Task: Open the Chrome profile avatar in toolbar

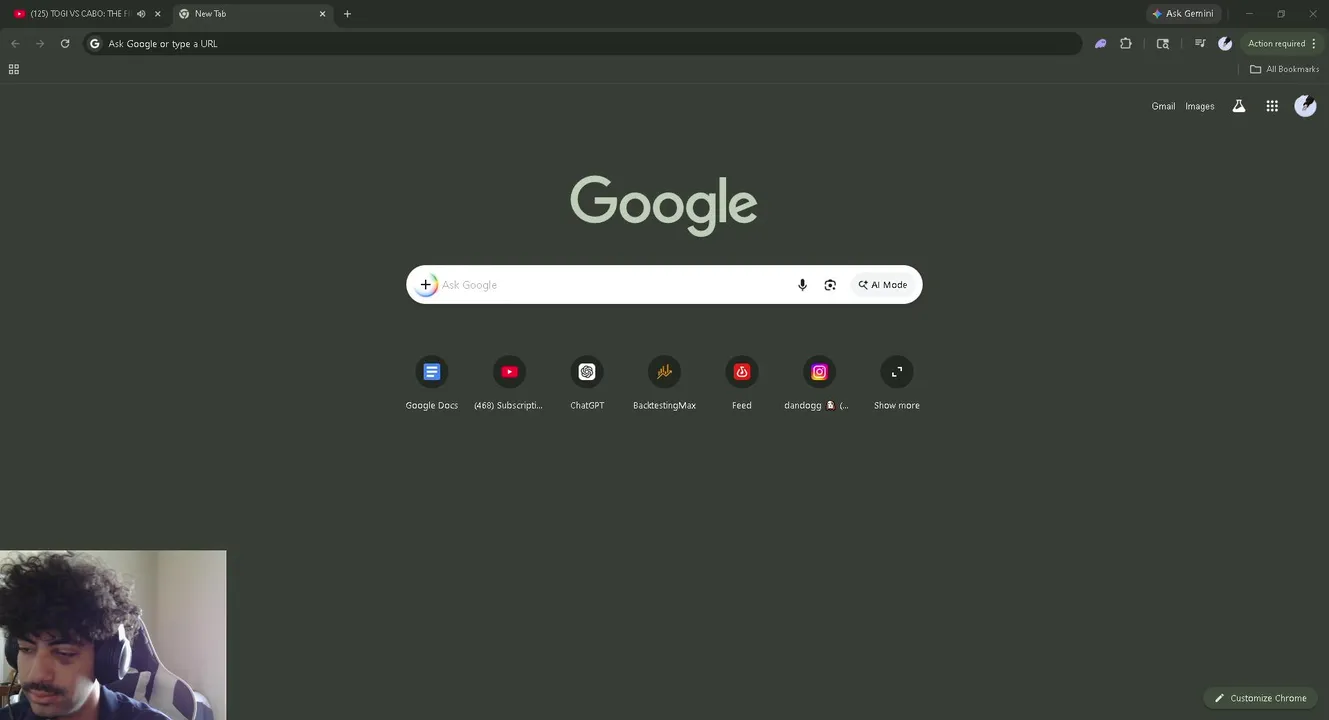Action: click(1225, 44)
